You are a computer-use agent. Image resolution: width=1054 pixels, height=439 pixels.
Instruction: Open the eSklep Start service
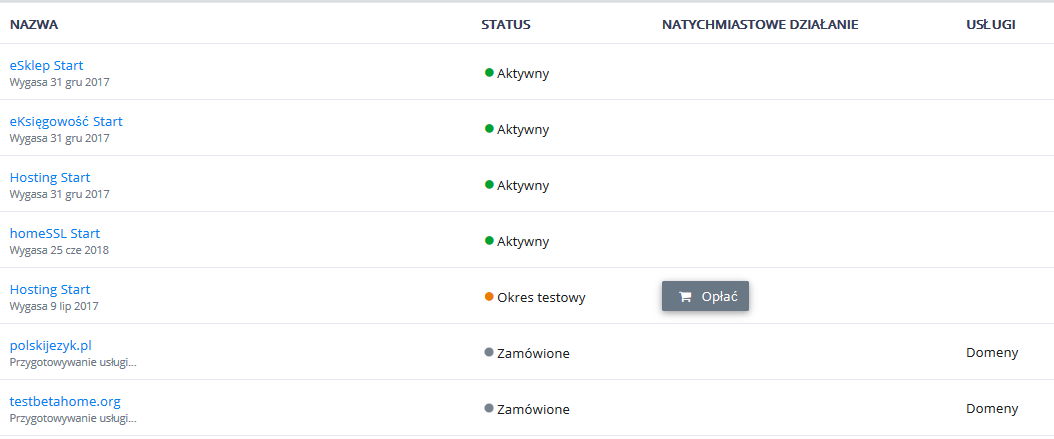[46, 65]
